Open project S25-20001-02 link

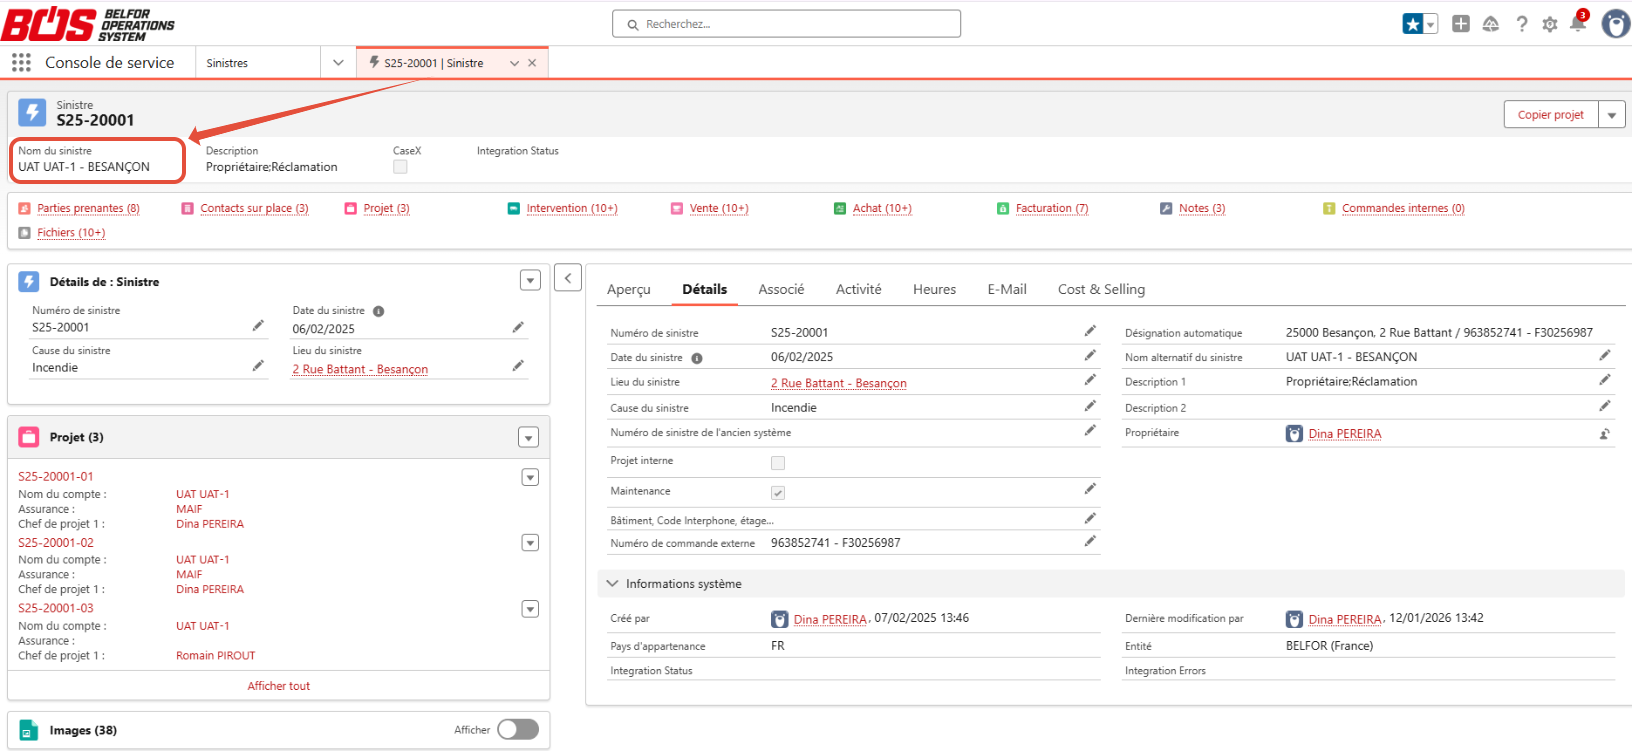point(56,543)
